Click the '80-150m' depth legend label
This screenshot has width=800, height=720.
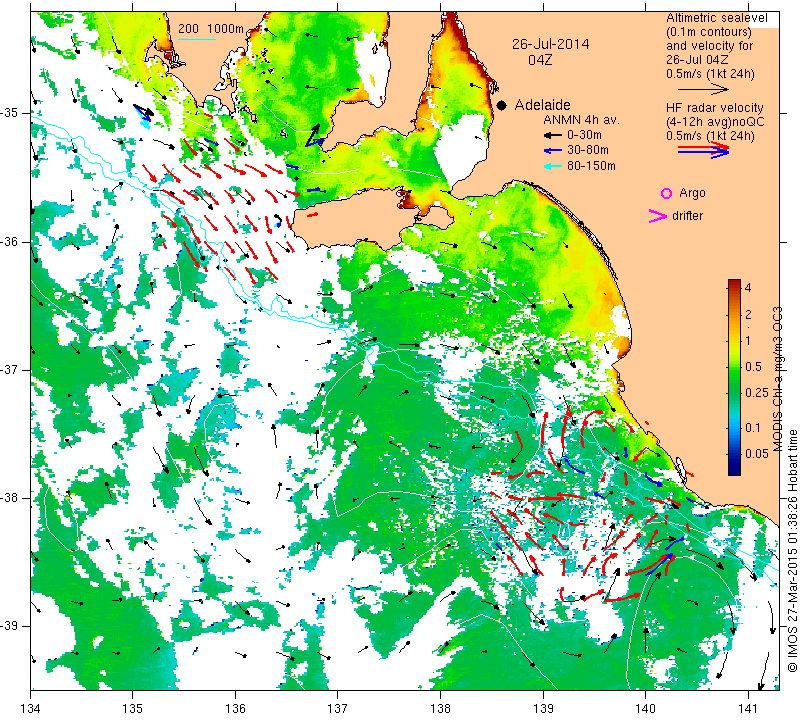591,166
